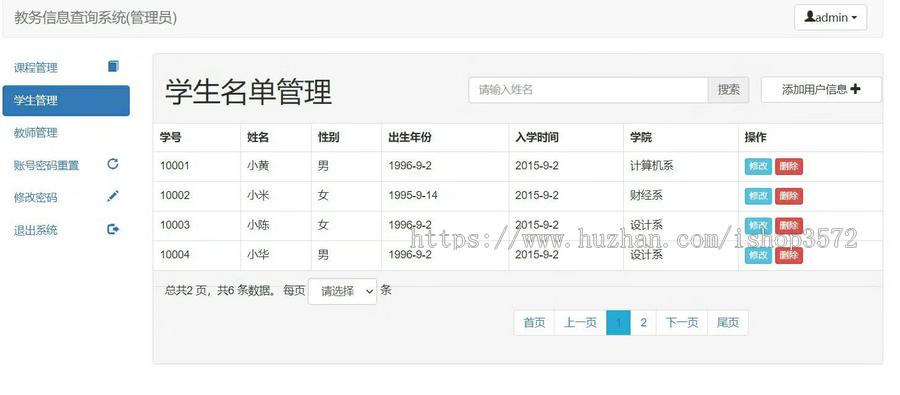Open the 请选择 page size dropdown
The image size is (900, 395).
click(x=343, y=291)
